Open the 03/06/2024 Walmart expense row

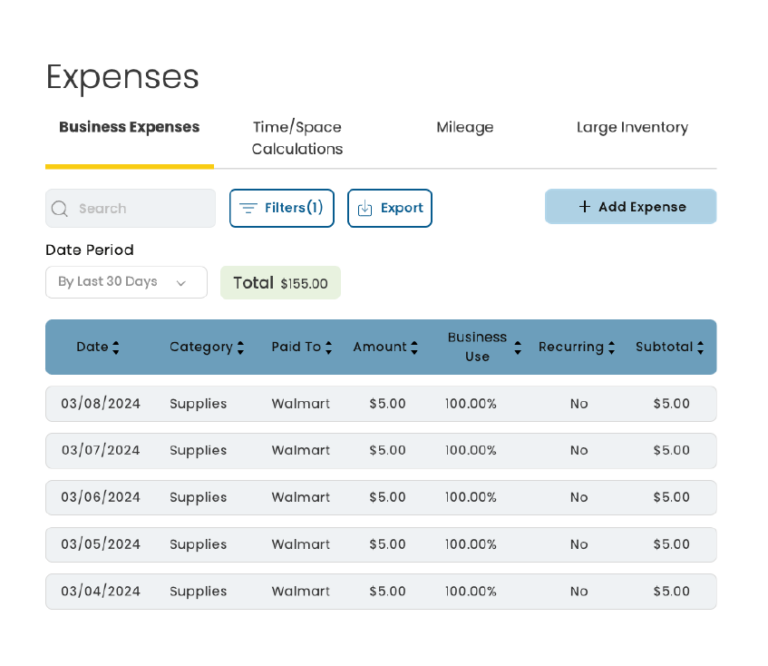pos(380,497)
